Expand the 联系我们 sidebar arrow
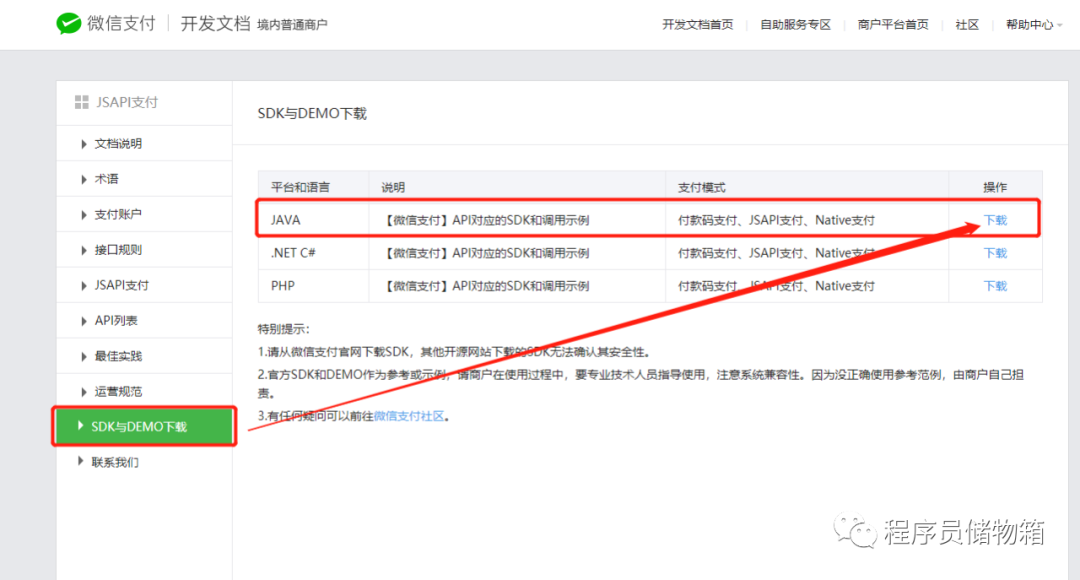 coord(81,462)
